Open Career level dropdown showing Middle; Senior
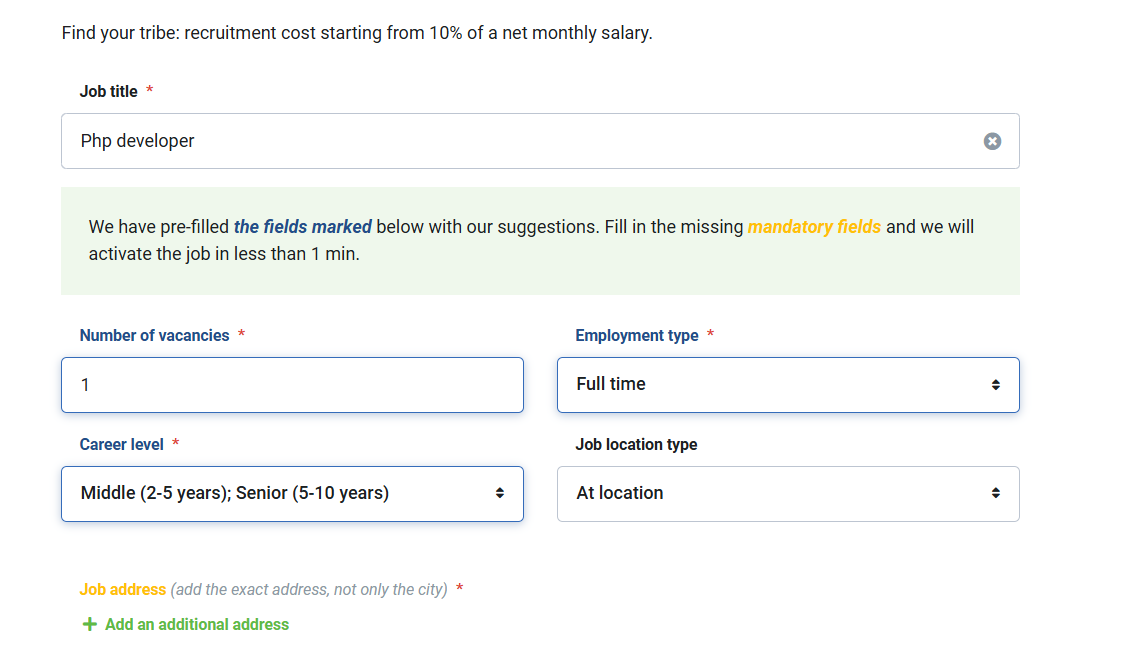Screen dimensions: 1122x647 (x=292, y=494)
